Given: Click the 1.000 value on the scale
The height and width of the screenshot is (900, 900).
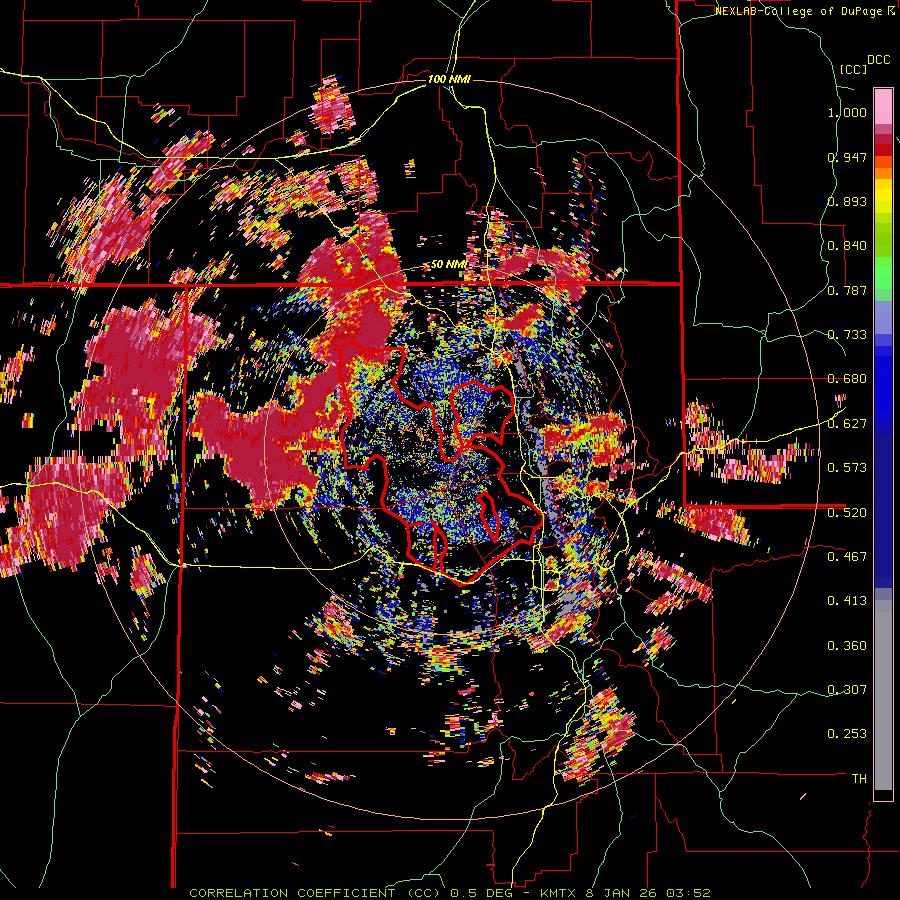Looking at the screenshot, I should [847, 112].
